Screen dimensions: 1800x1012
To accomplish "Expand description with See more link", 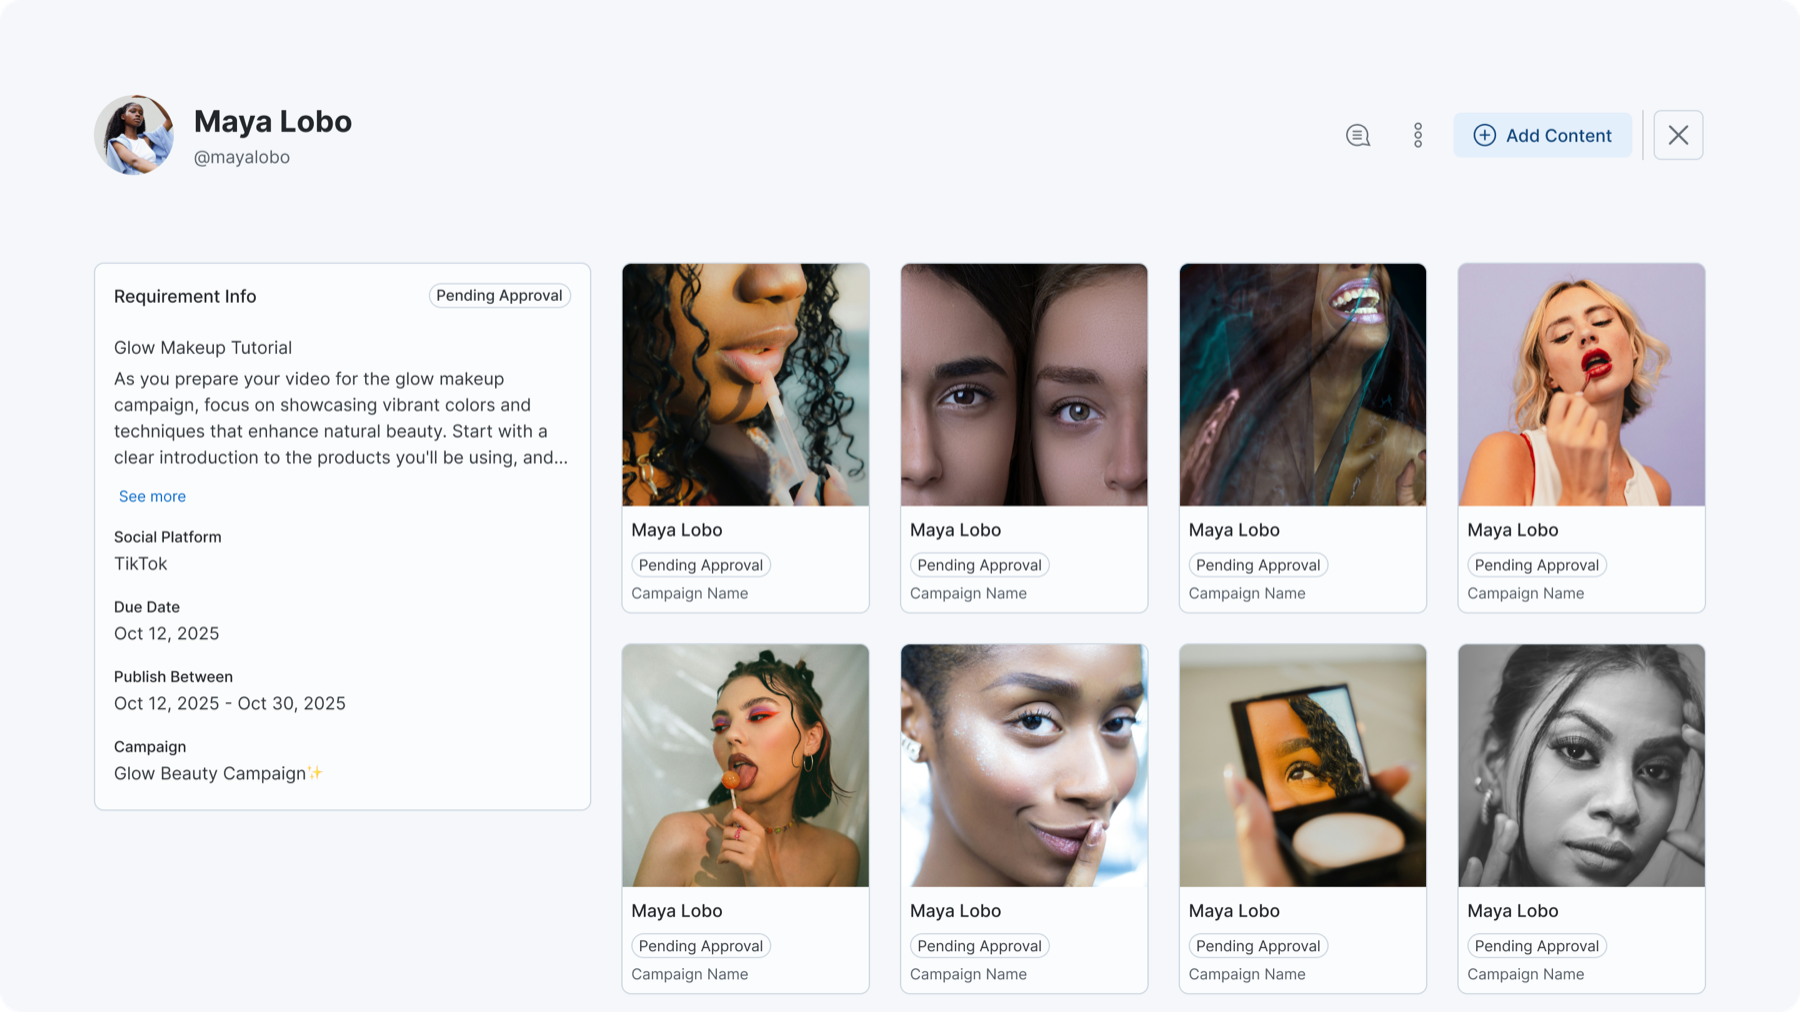I will point(152,496).
